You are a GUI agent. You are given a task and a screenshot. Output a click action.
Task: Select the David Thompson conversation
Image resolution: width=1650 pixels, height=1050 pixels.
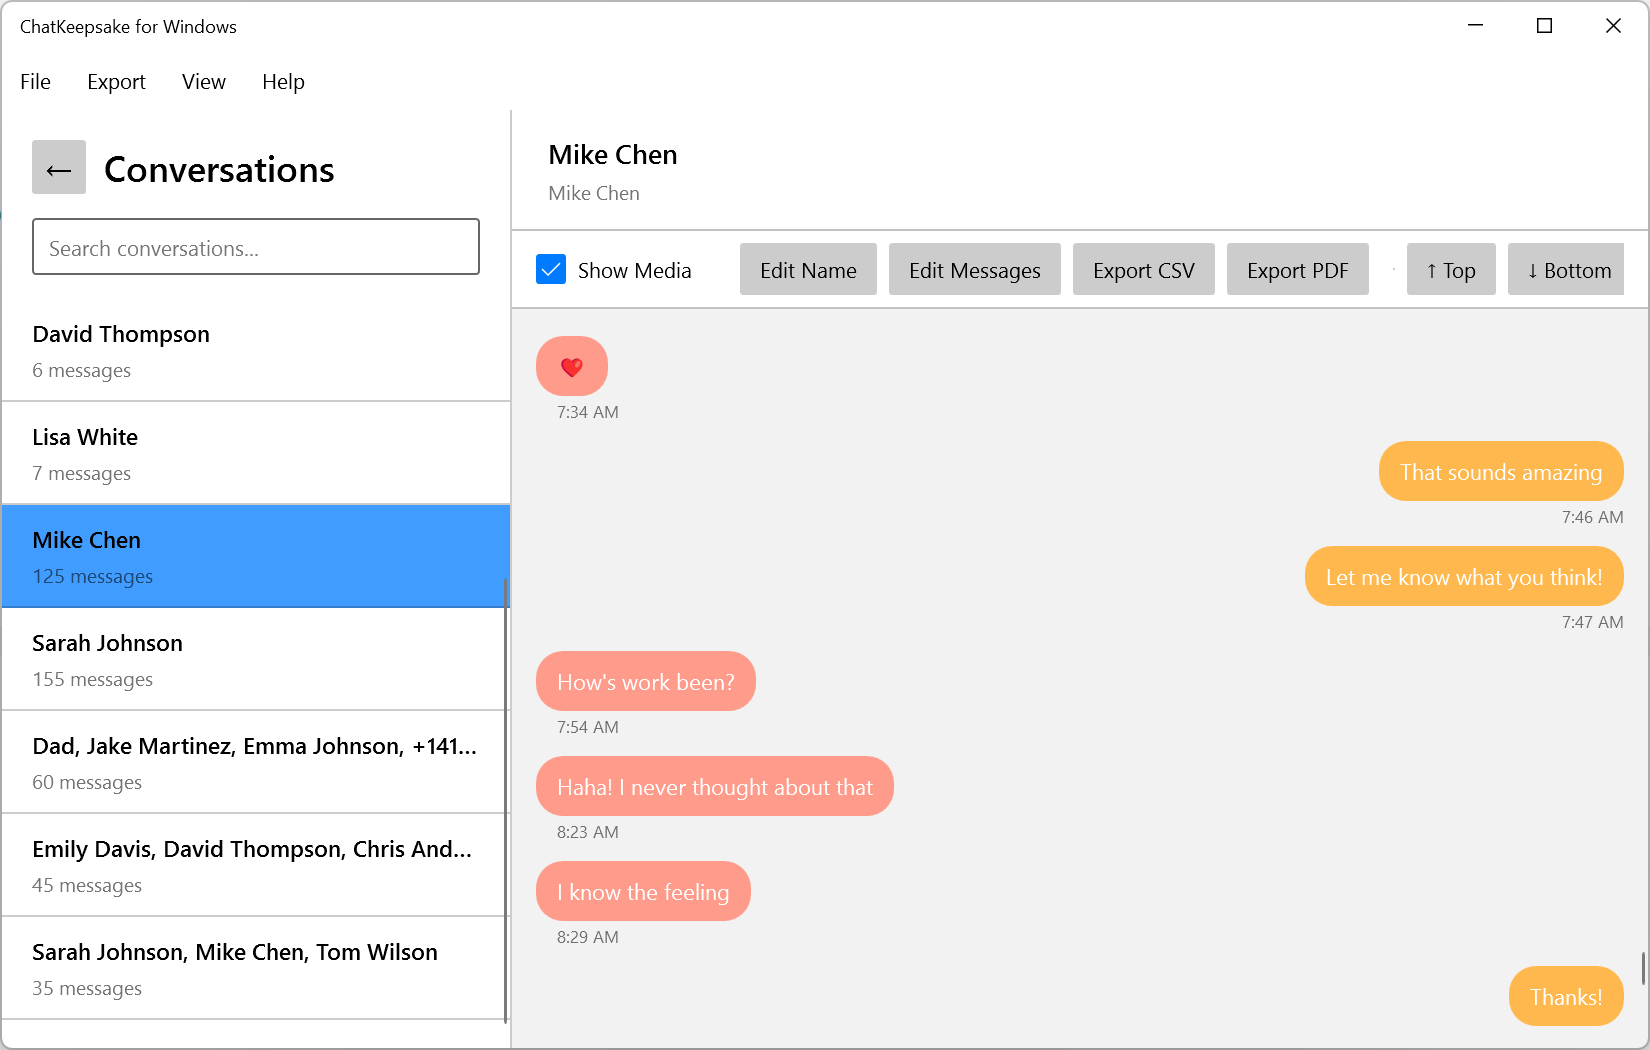pyautogui.click(x=256, y=351)
